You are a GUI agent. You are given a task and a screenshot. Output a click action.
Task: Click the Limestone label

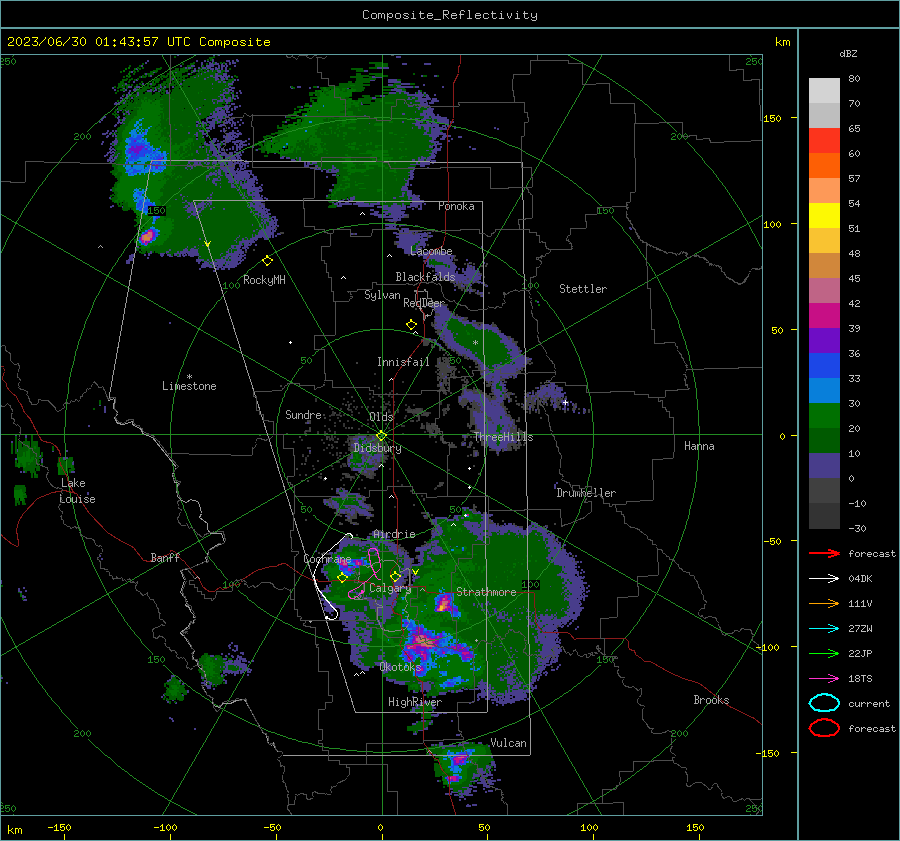coord(189,386)
